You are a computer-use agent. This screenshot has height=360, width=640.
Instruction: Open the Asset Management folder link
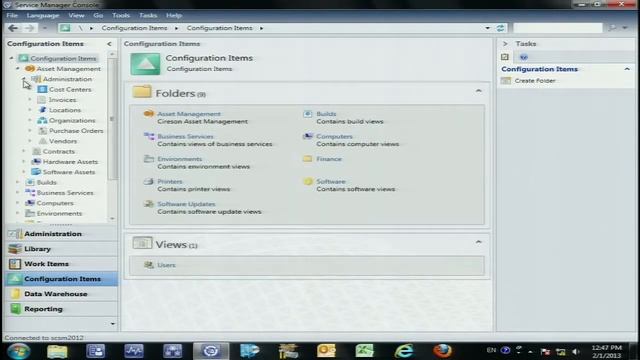coord(189,114)
